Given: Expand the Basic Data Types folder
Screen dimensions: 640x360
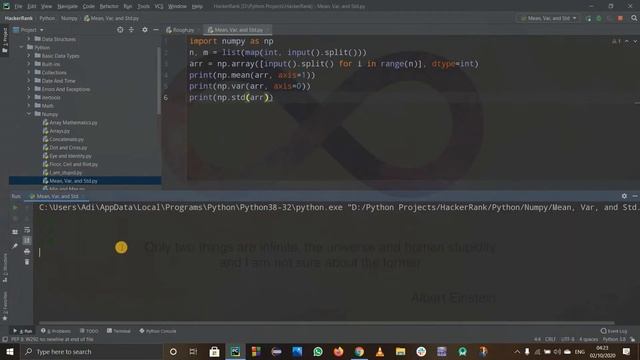Looking at the screenshot, I should [x=29, y=56].
